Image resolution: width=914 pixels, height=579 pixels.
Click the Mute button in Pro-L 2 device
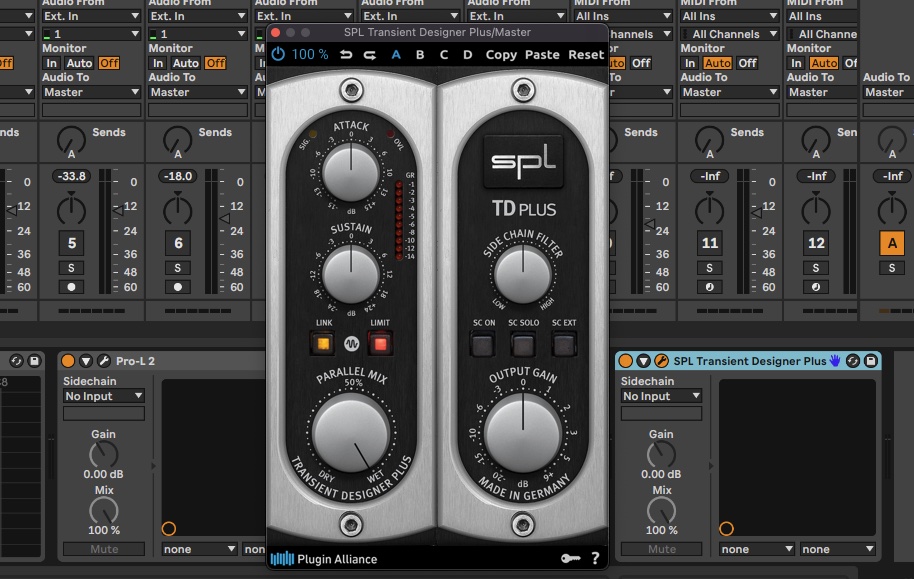104,549
